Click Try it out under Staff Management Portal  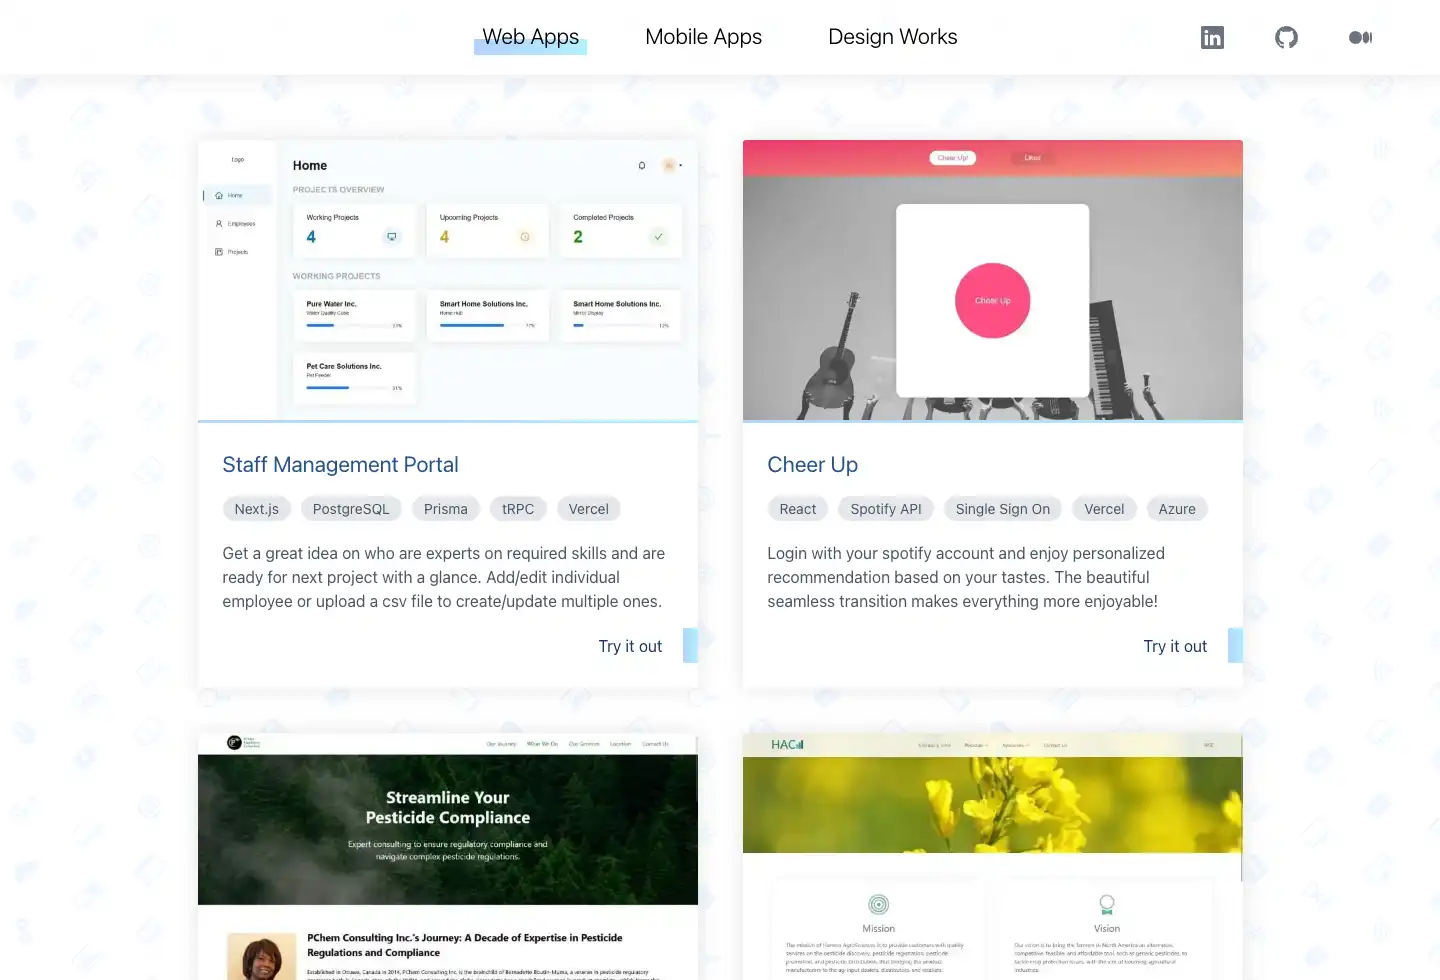(x=630, y=646)
